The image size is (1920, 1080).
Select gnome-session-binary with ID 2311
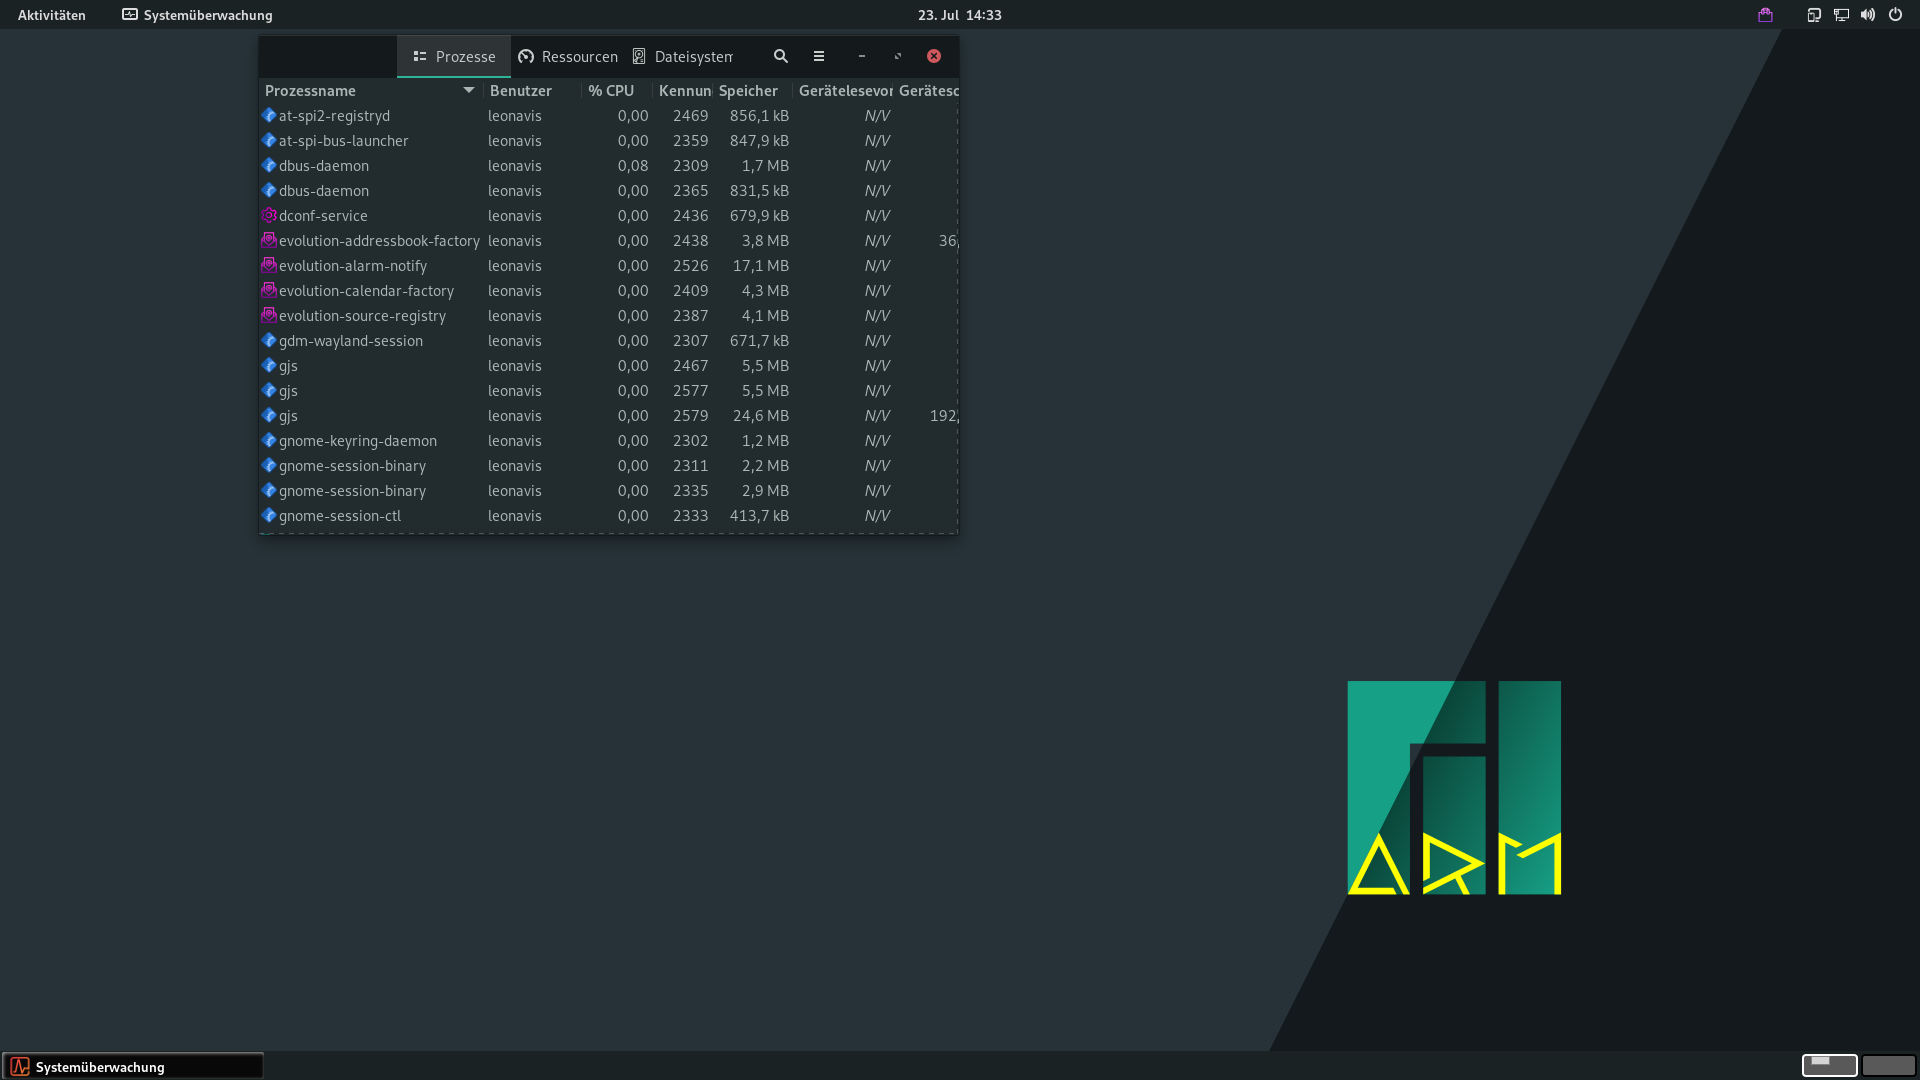pos(609,465)
